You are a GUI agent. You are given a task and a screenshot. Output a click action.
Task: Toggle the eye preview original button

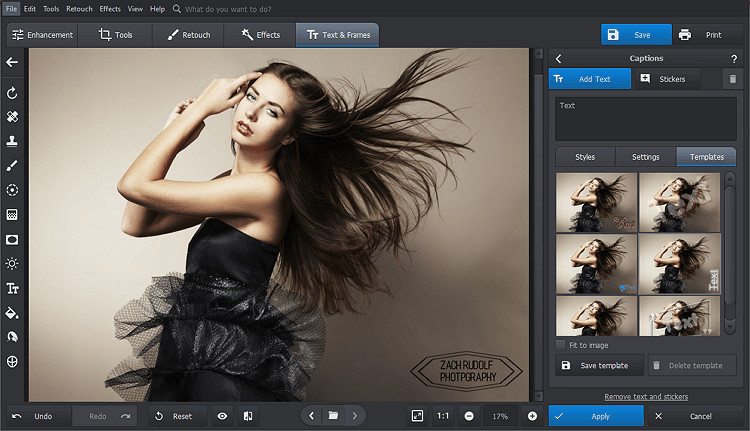point(222,416)
